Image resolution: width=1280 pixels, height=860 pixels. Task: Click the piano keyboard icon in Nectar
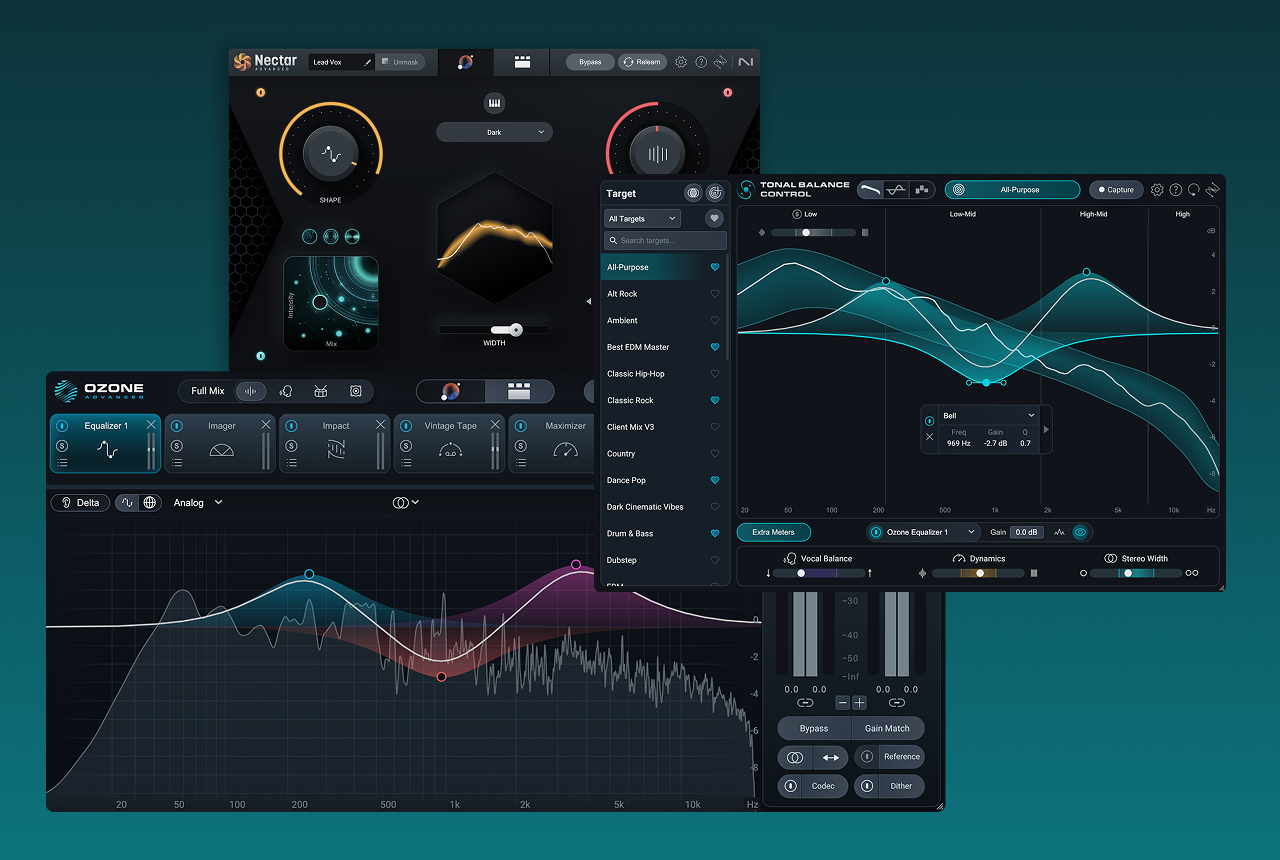pos(494,103)
